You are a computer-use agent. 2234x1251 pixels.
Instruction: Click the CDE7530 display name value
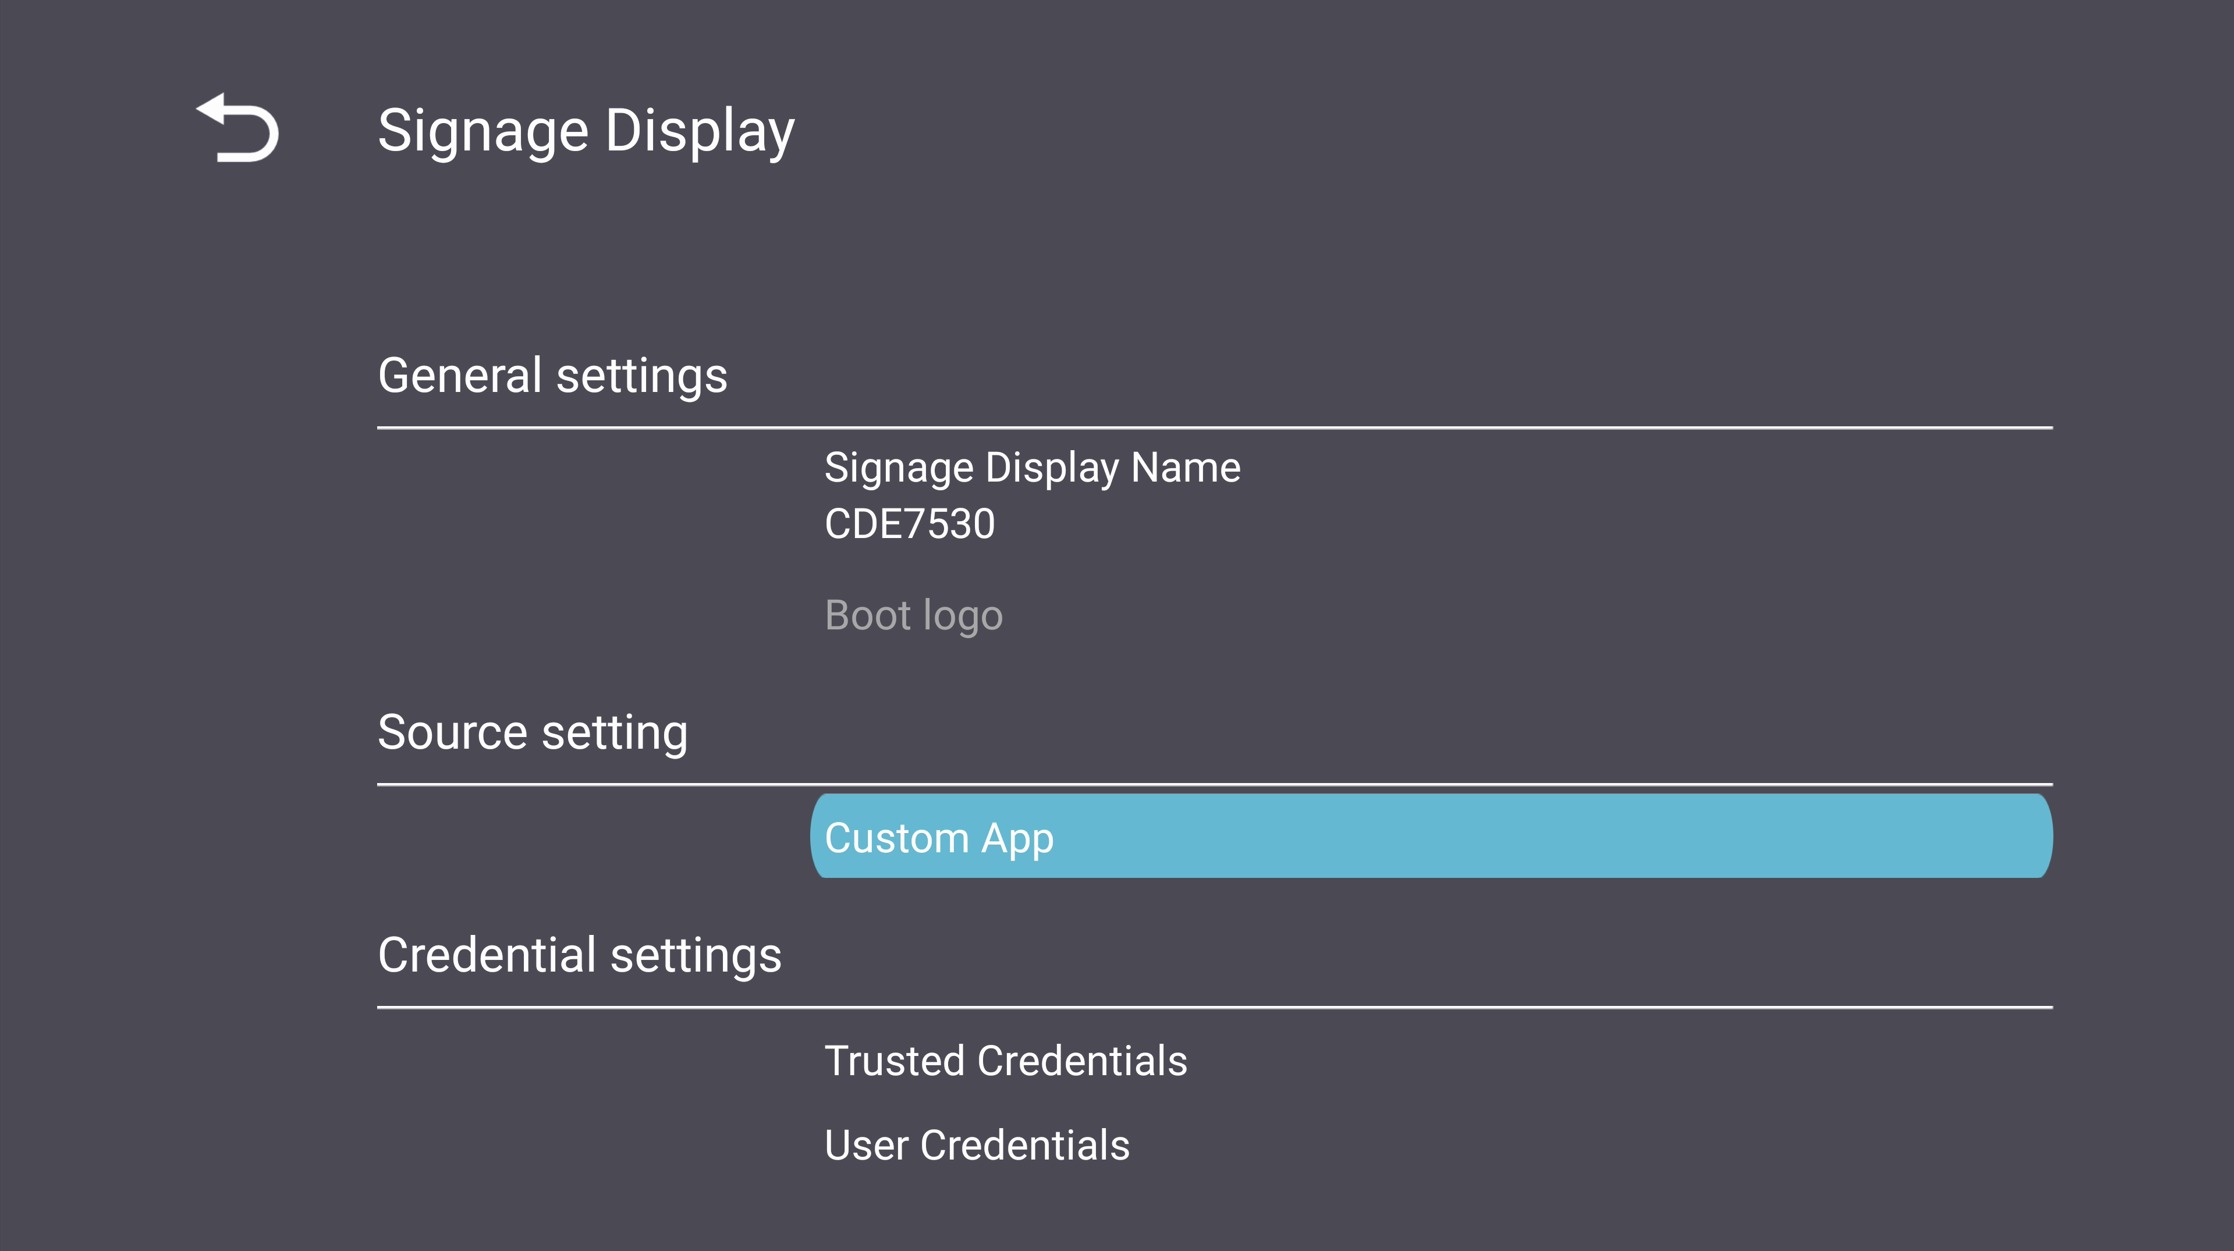[x=909, y=524]
